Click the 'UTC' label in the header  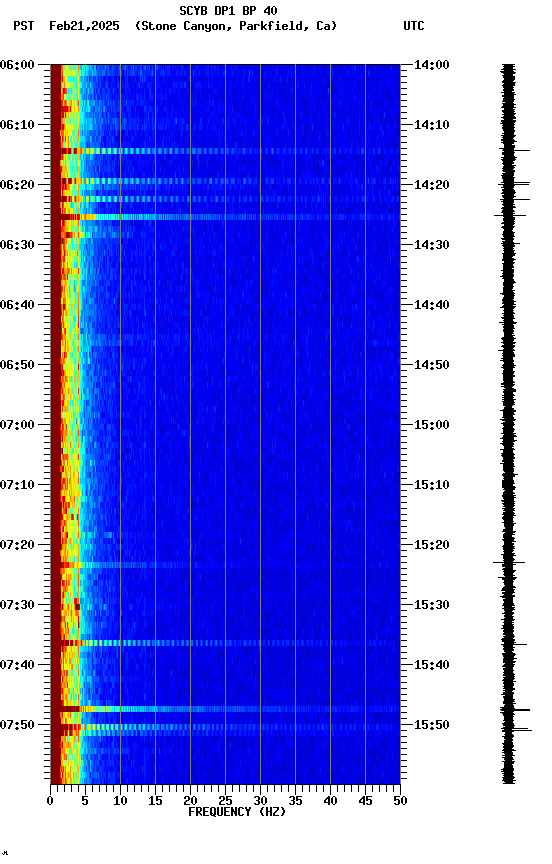click(x=414, y=26)
